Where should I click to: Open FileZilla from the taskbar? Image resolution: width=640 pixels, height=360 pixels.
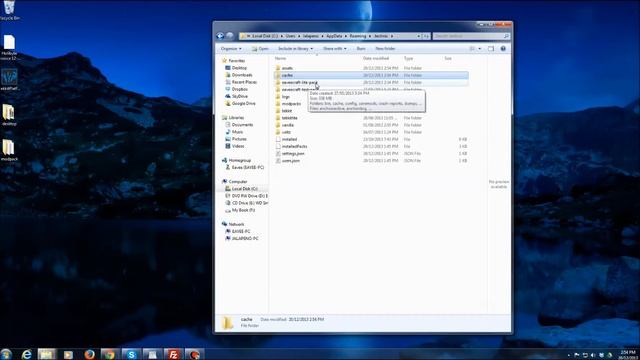click(x=173, y=354)
